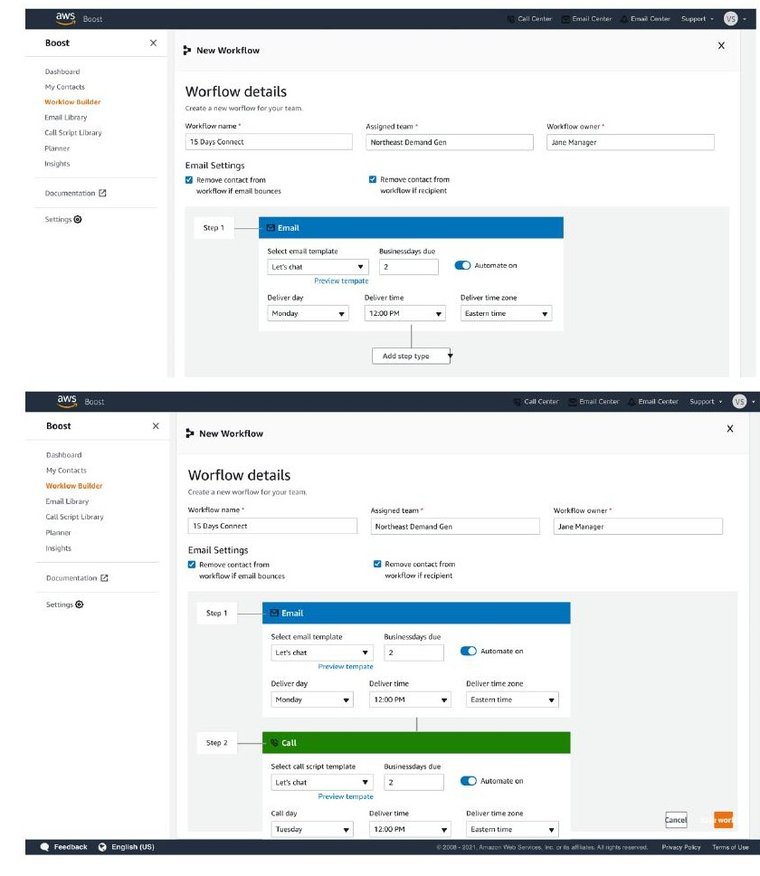Click the AWS logo in the lower window header
The image size is (760, 876).
(66, 401)
